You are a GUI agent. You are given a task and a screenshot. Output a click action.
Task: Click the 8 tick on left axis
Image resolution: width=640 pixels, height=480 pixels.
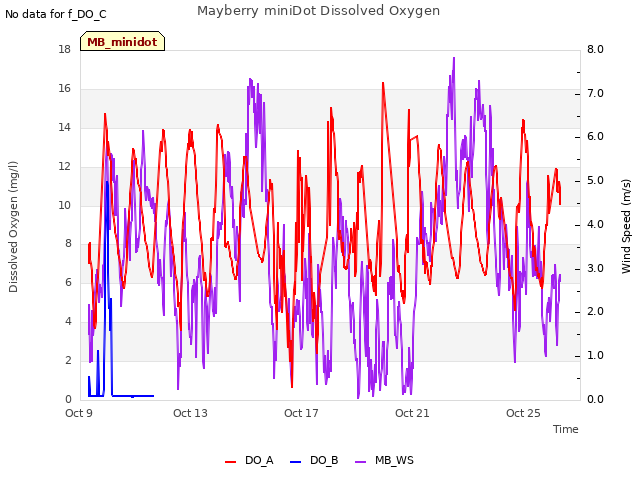[x=68, y=243]
